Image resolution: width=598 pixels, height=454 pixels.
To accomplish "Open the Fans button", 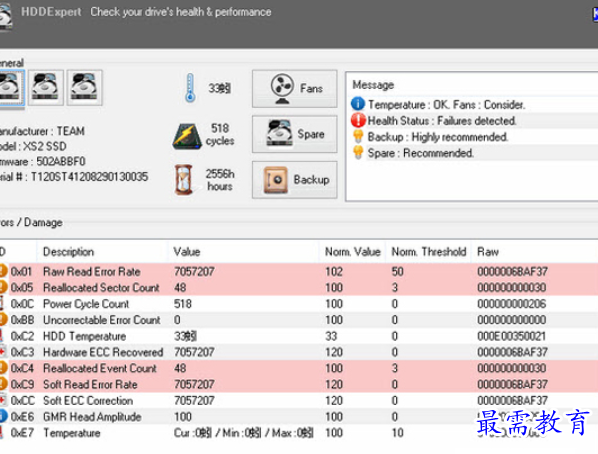I will click(x=294, y=89).
